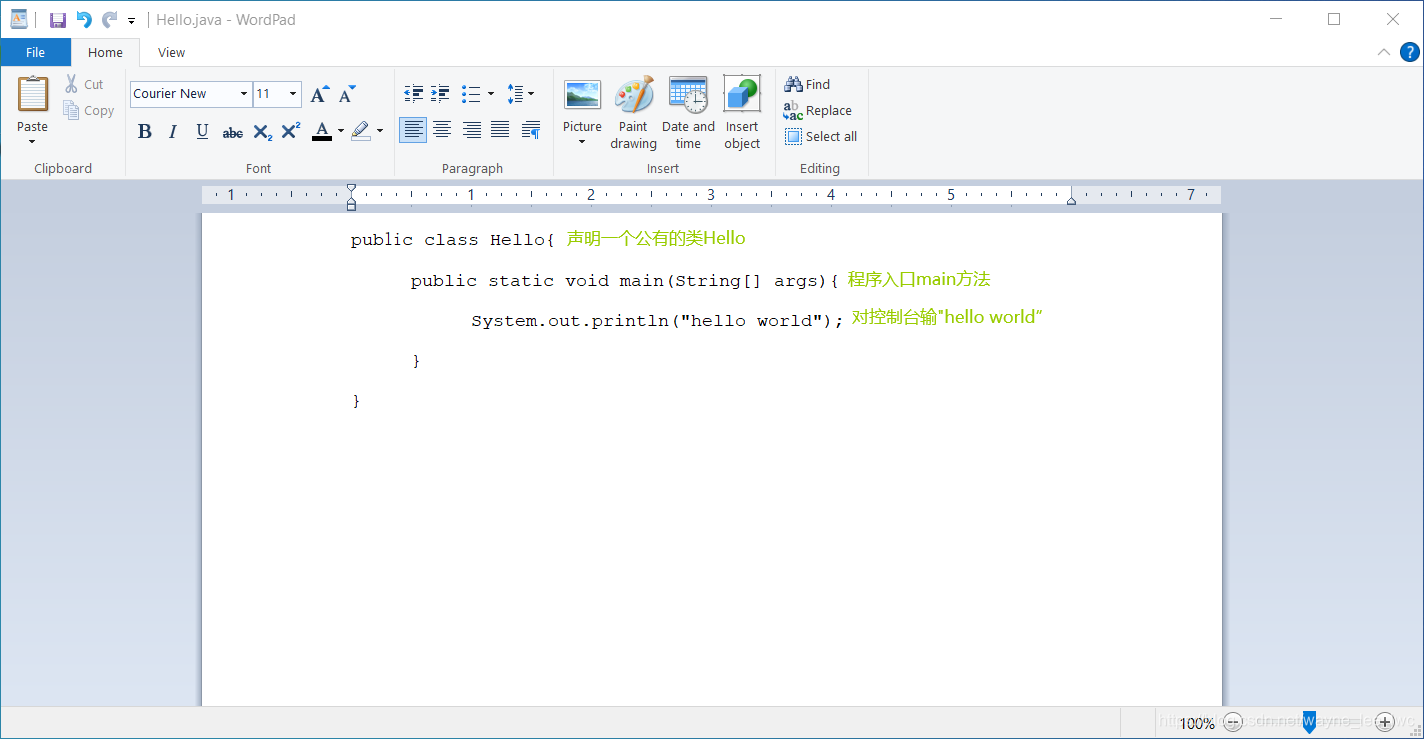The height and width of the screenshot is (739, 1424).
Task: Click the System.out.println code line
Action: point(658,321)
